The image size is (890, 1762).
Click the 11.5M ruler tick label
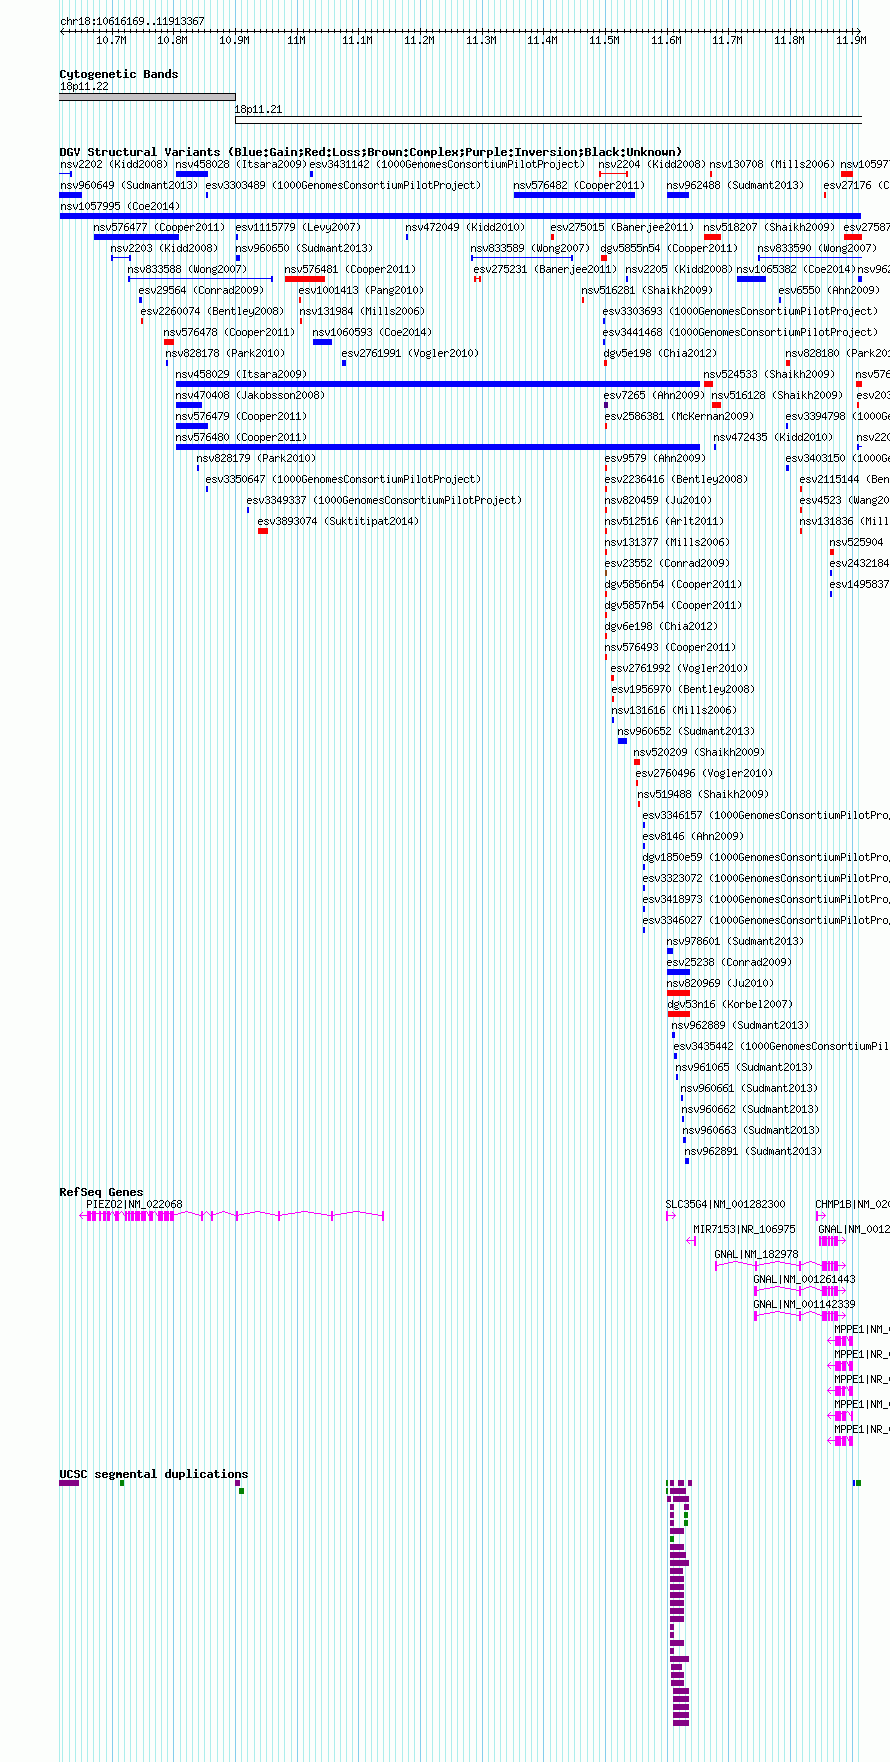click(604, 40)
